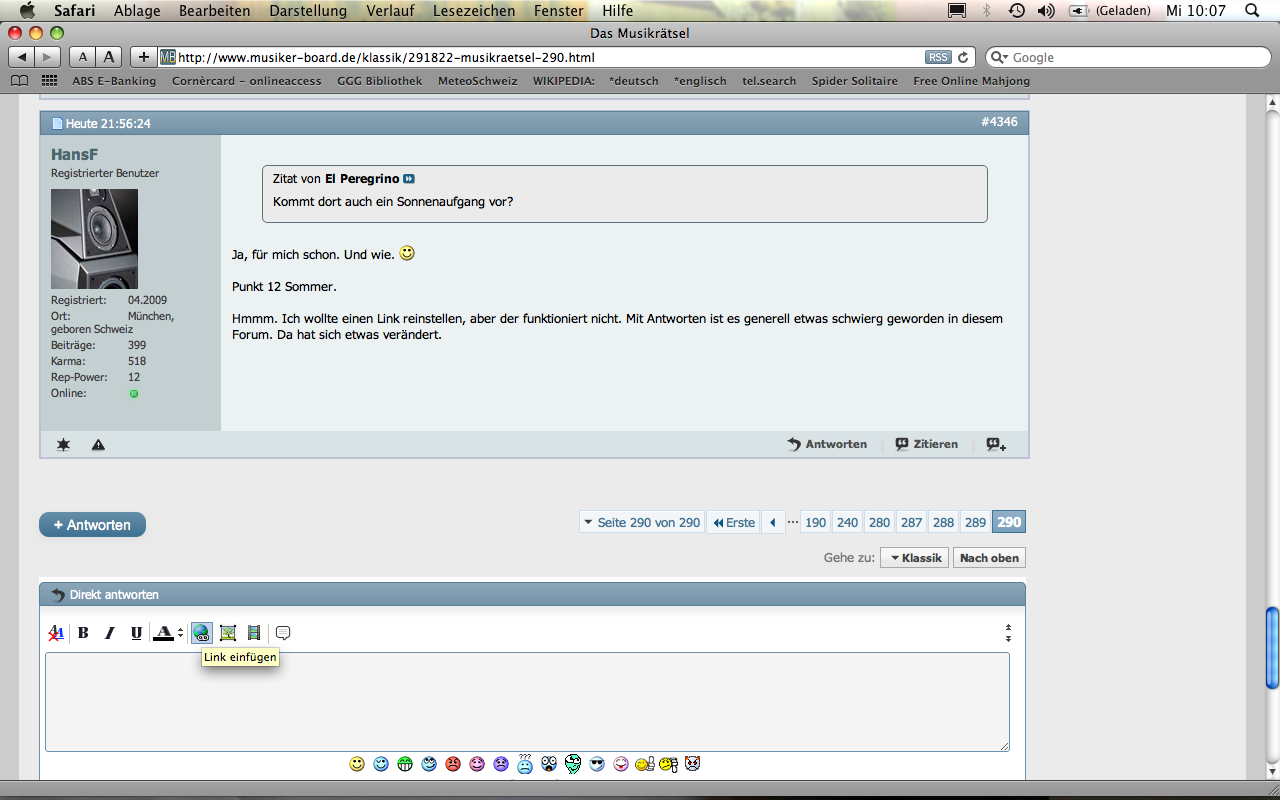Open the 'Seite 290 von 290' page dropdown

tap(642, 522)
